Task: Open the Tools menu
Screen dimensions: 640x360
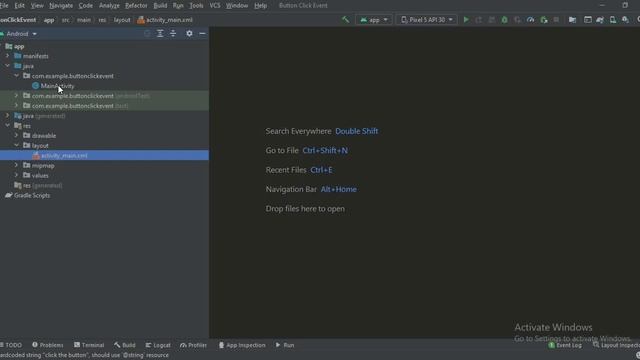Action: [196, 6]
